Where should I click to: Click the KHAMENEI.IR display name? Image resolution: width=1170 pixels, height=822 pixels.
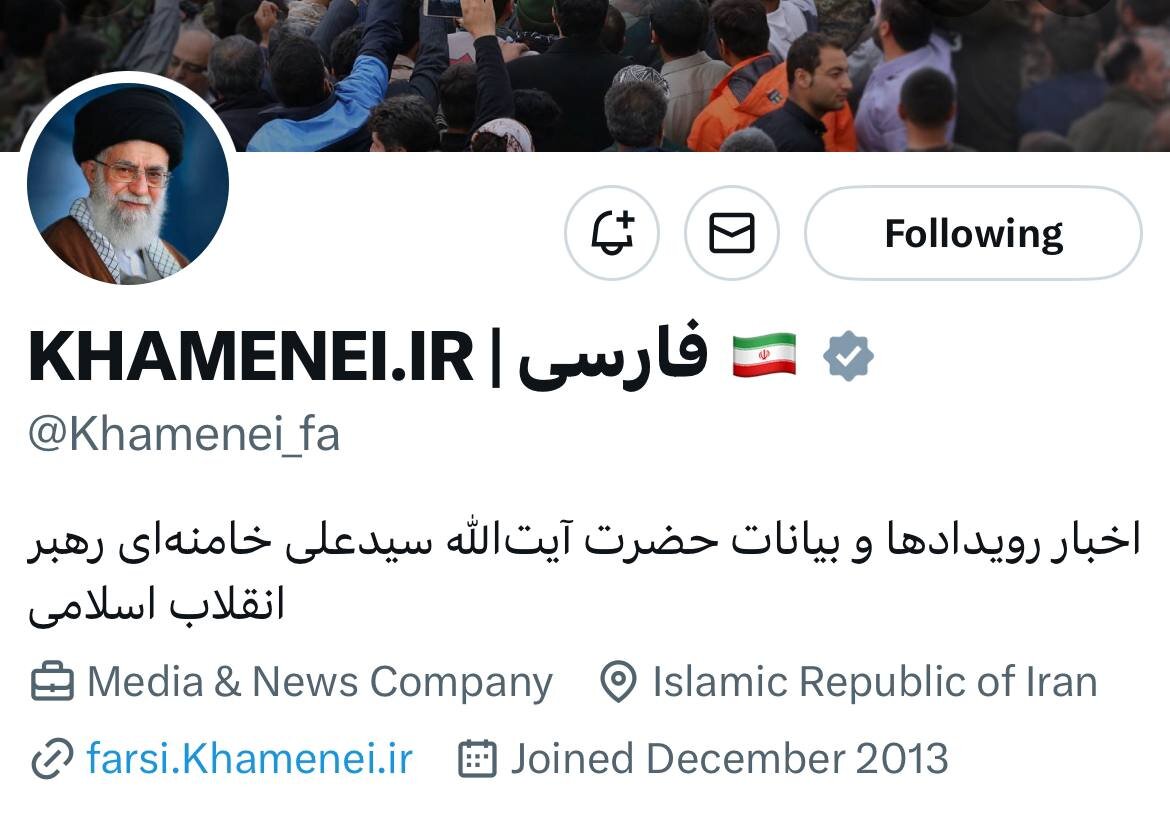coord(251,357)
